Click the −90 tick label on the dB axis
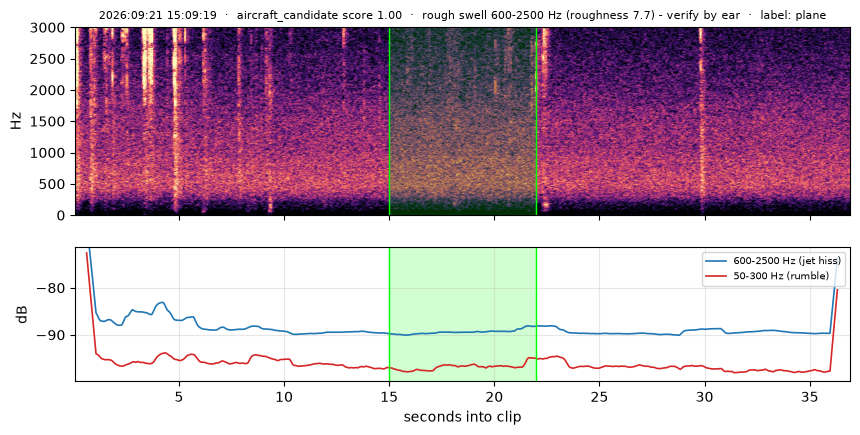 click(52, 335)
